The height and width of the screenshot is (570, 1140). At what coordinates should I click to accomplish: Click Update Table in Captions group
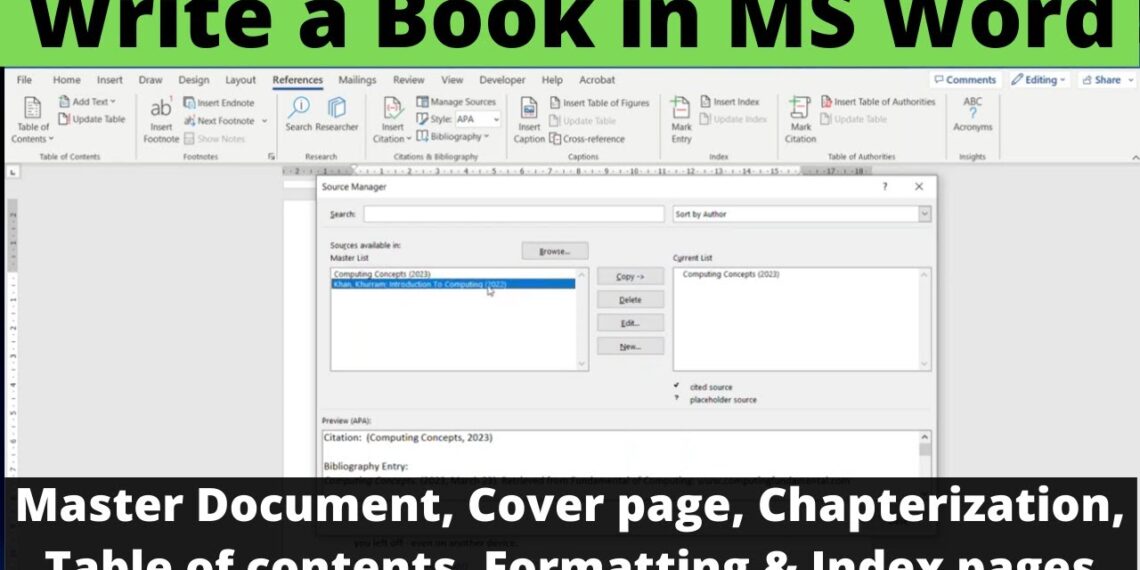pos(582,121)
